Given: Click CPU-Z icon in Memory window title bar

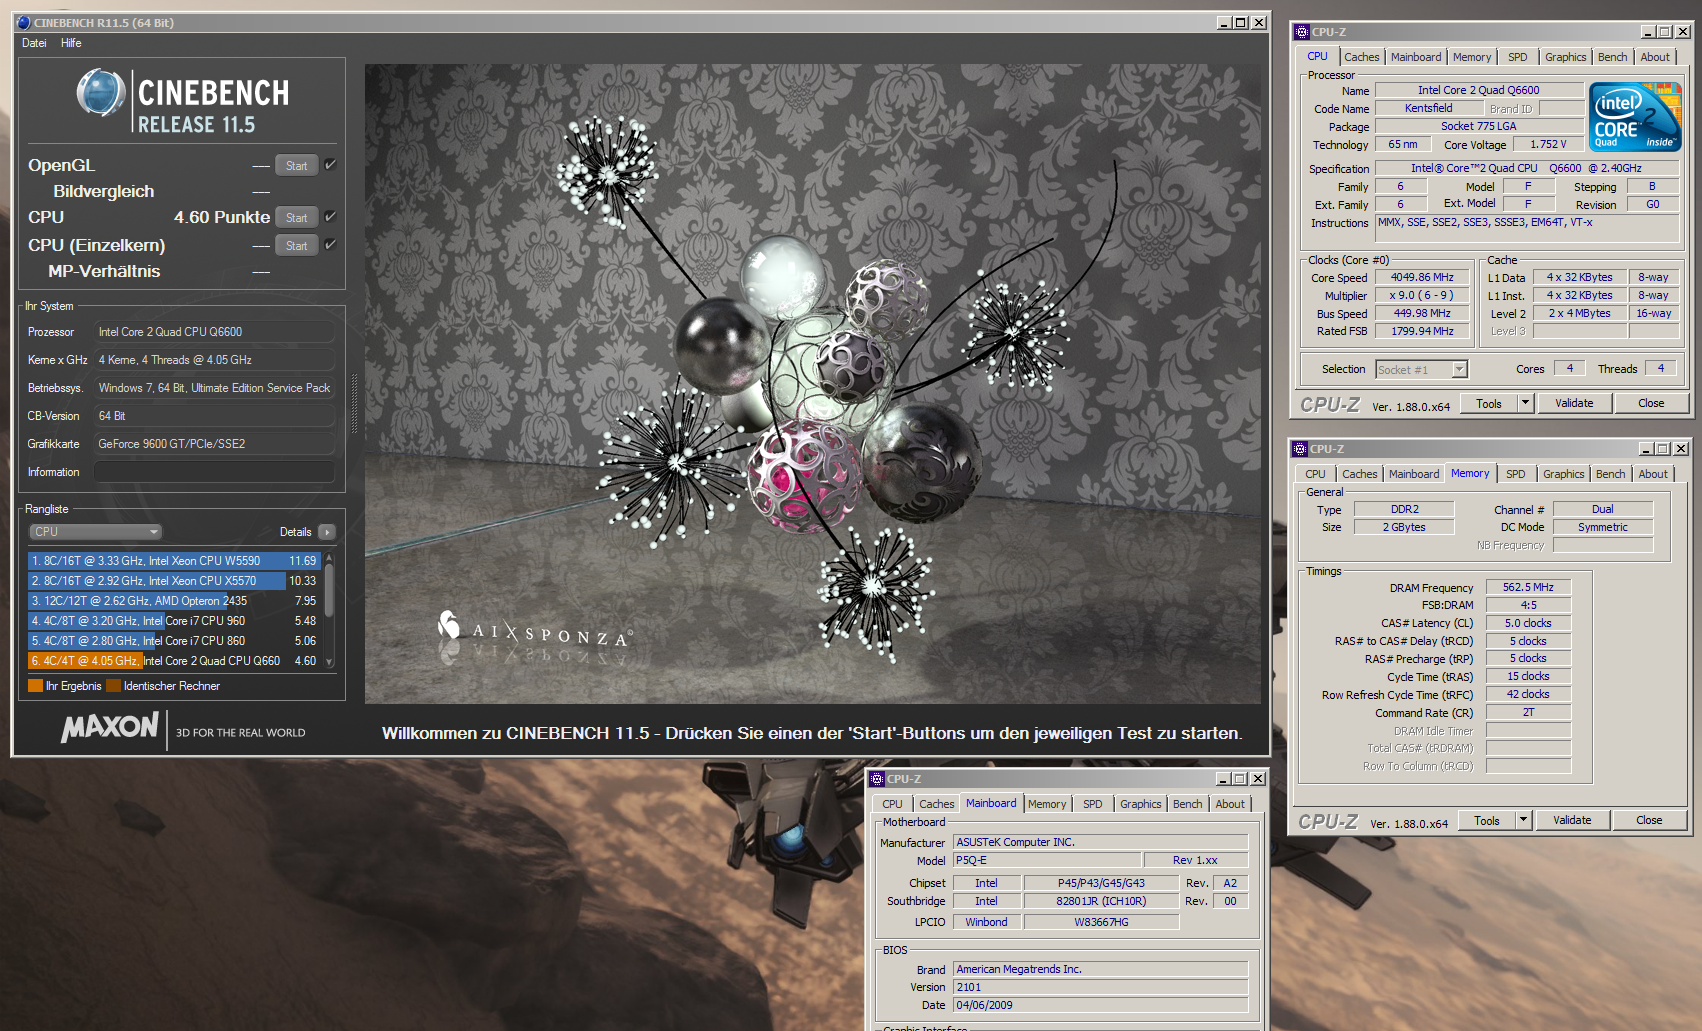Looking at the screenshot, I should coord(1299,449).
